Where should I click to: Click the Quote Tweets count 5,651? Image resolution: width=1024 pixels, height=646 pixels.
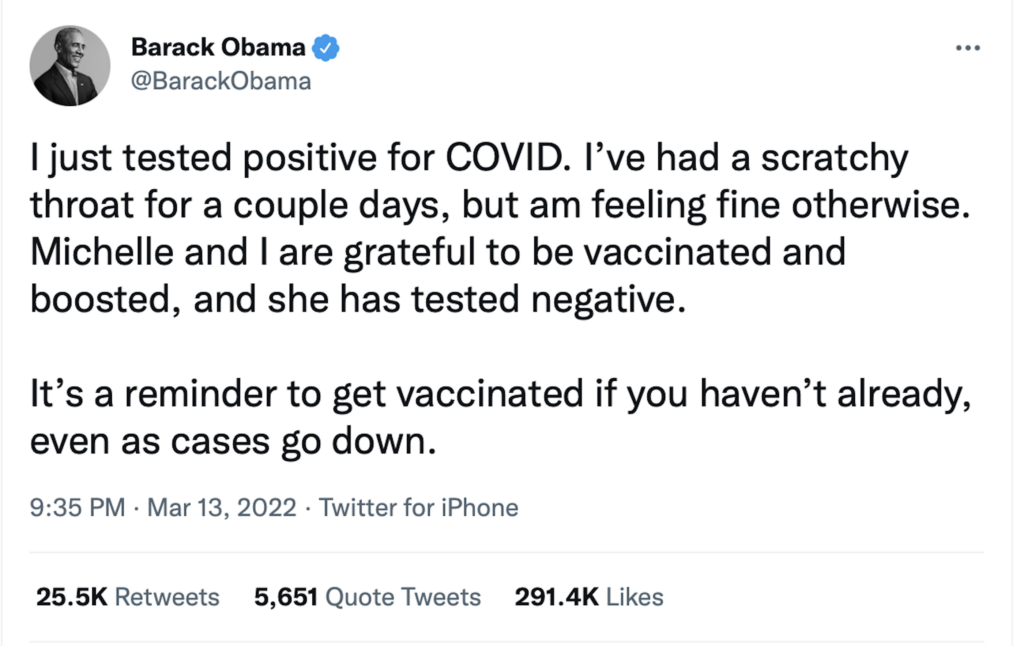287,597
